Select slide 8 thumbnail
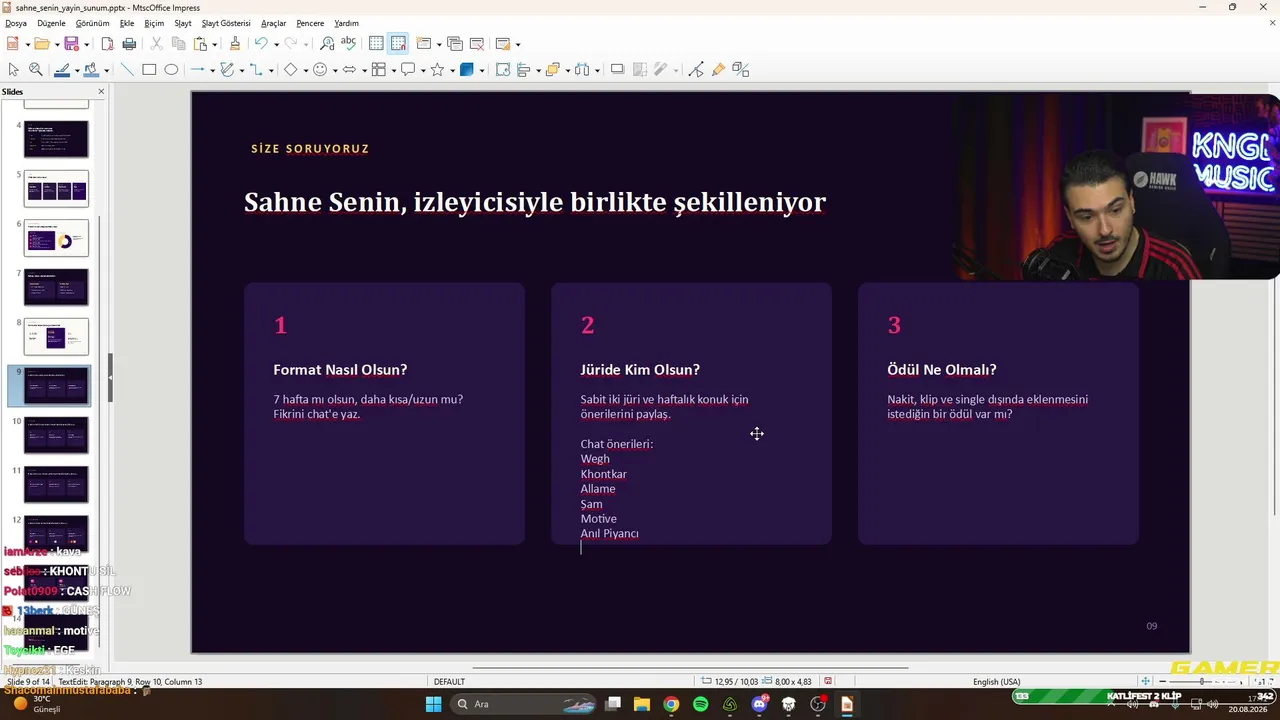Screen dimensions: 1280x720 [x=56, y=337]
